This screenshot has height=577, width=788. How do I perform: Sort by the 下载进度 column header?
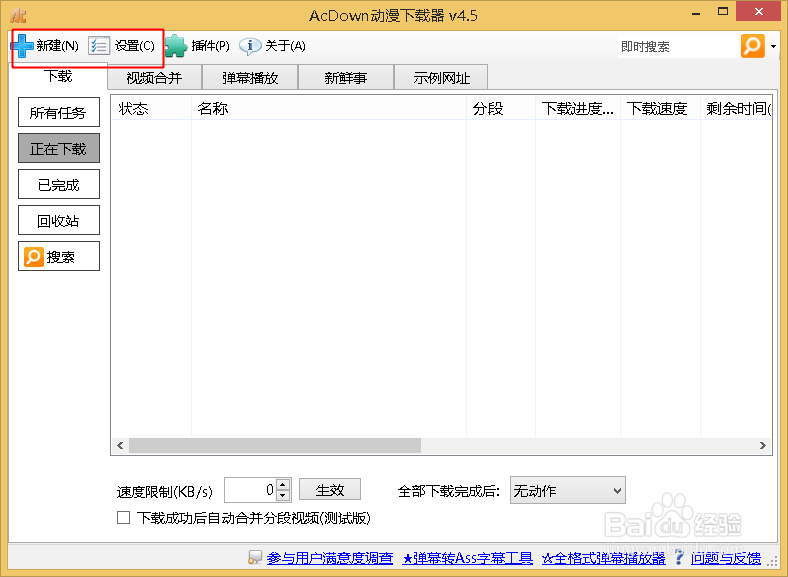click(x=577, y=109)
